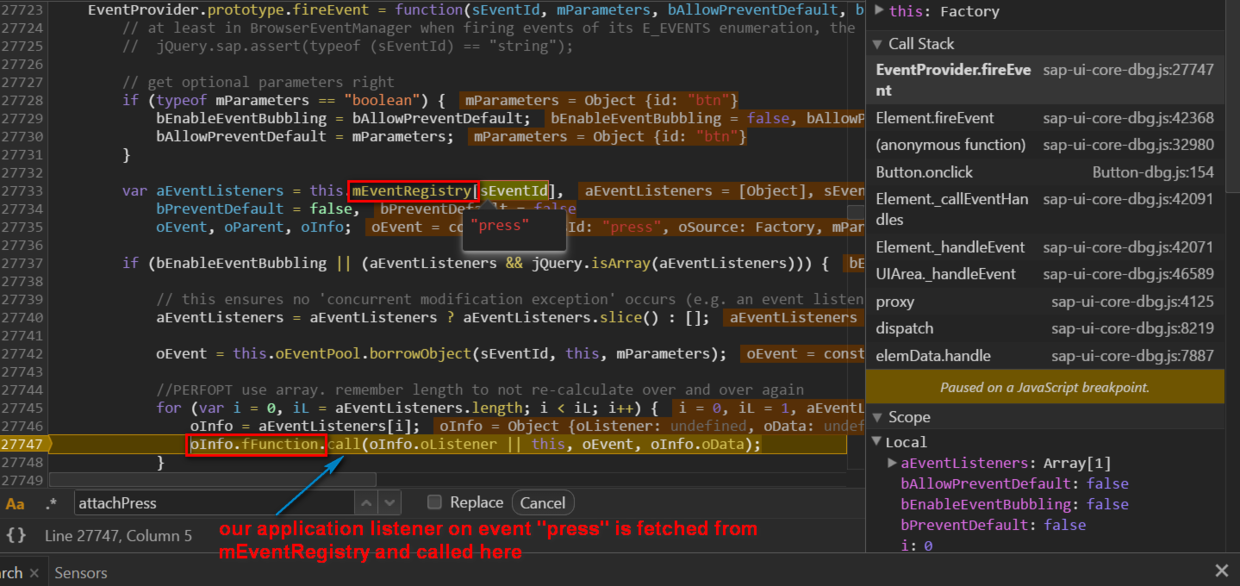Toggle the .* regular expression search option

52,503
